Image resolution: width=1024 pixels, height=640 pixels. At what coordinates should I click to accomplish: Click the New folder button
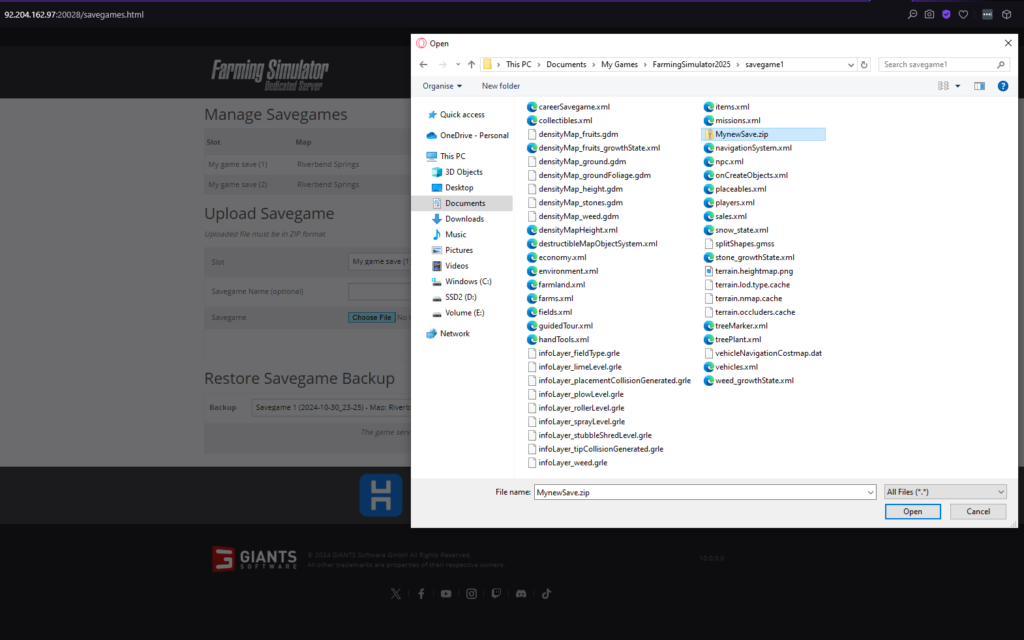point(500,86)
